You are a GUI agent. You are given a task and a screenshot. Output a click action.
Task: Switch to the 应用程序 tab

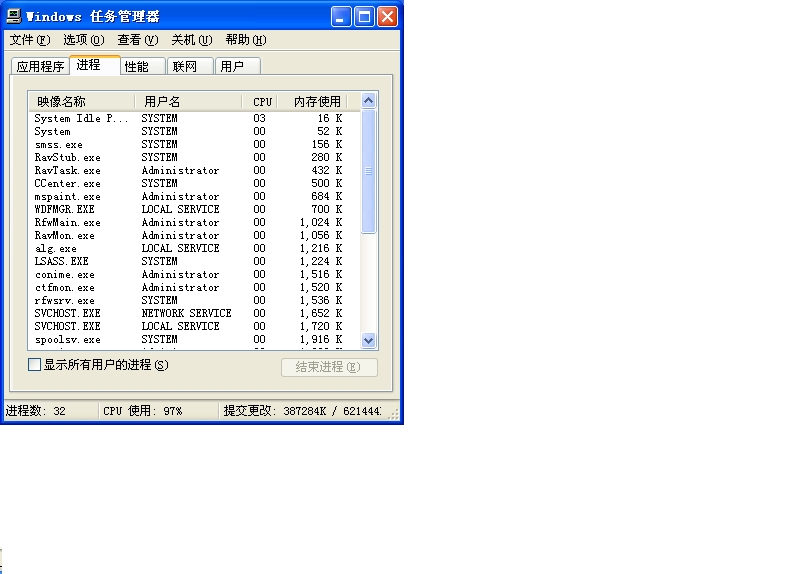tap(40, 66)
